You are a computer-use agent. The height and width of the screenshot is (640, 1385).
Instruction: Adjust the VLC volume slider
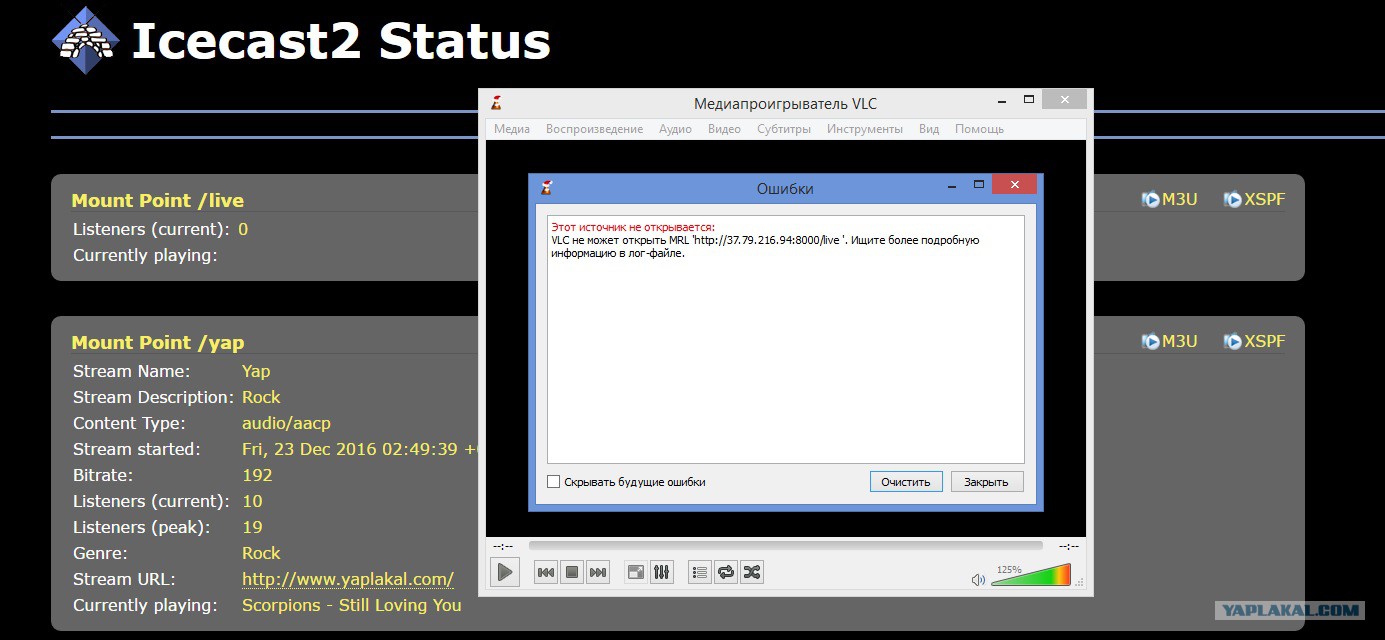coord(1031,575)
